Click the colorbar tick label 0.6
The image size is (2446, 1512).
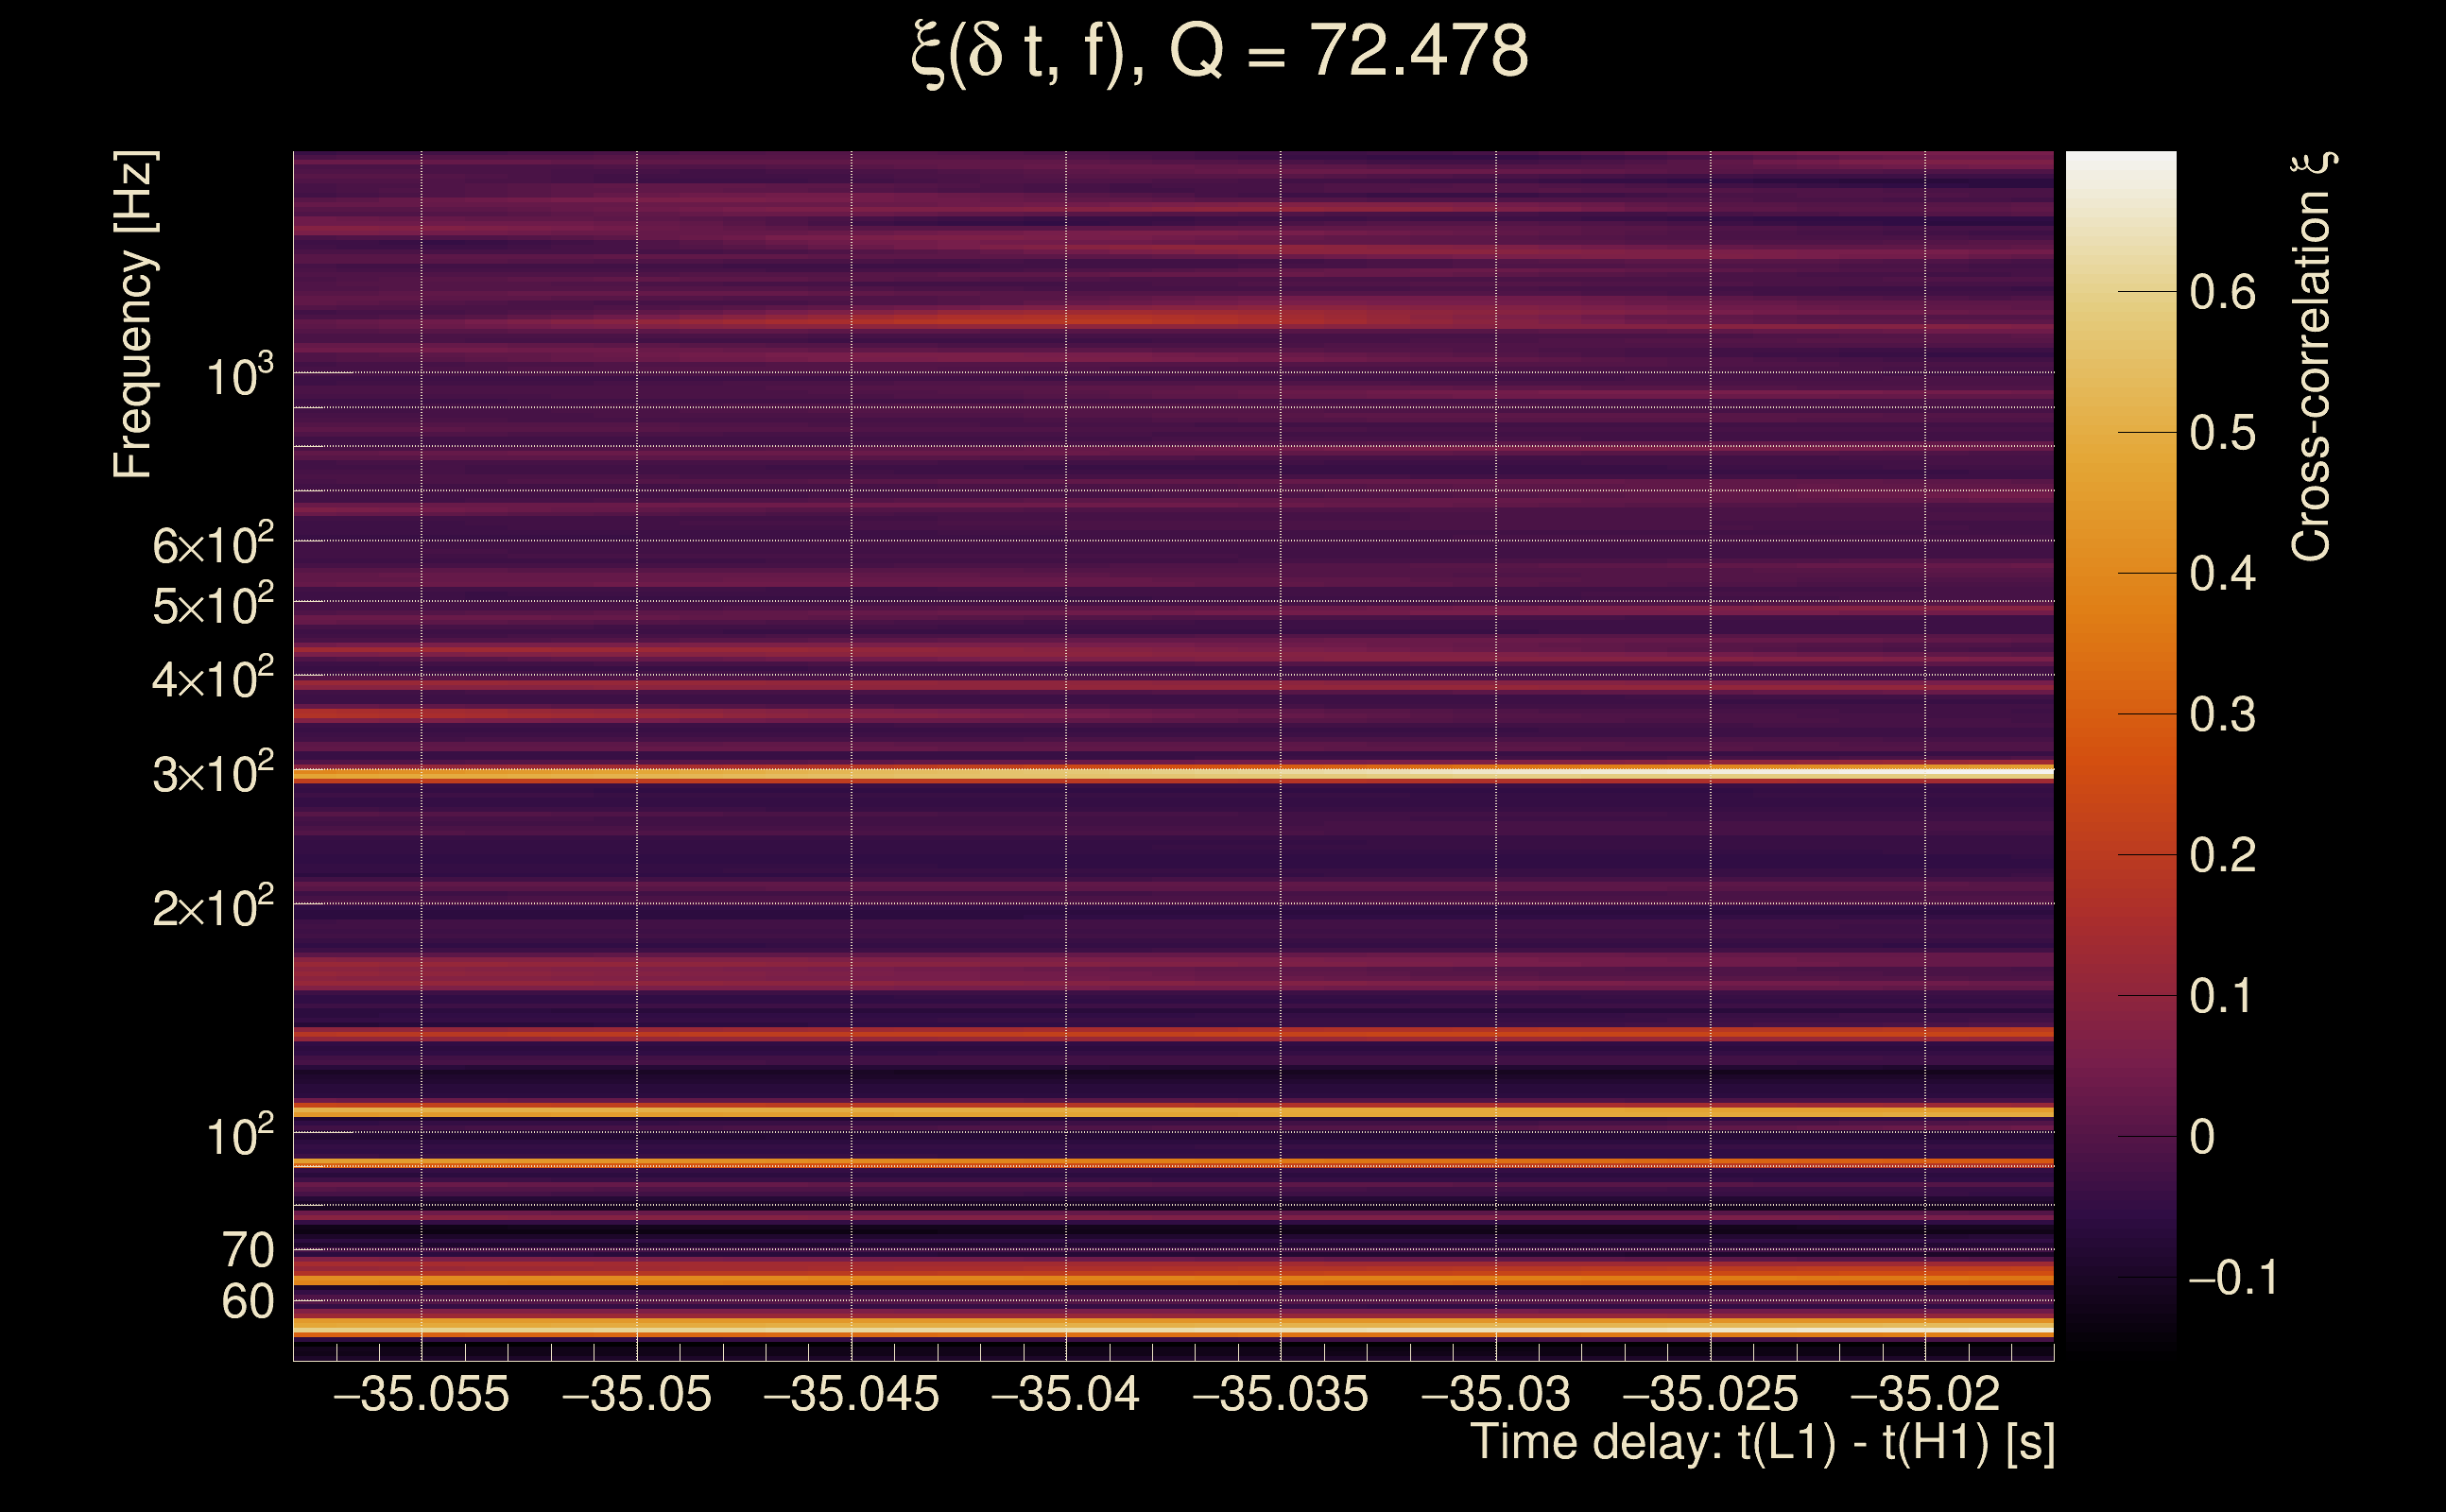[x=2222, y=292]
